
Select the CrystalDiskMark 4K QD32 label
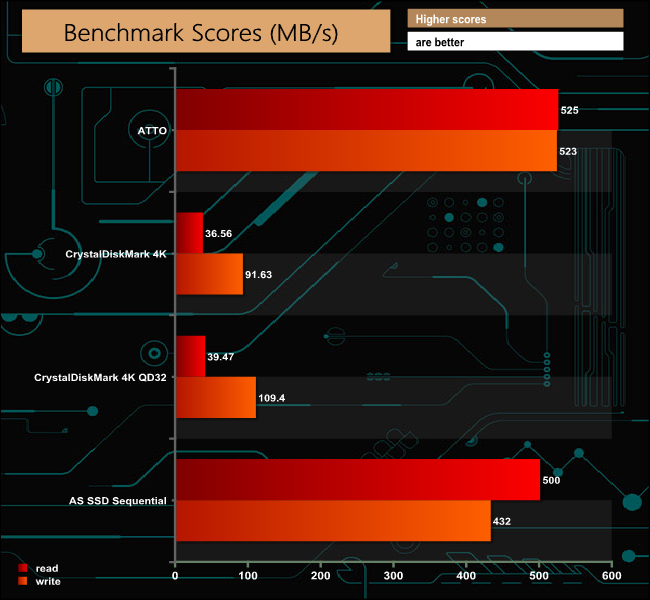[x=100, y=377]
